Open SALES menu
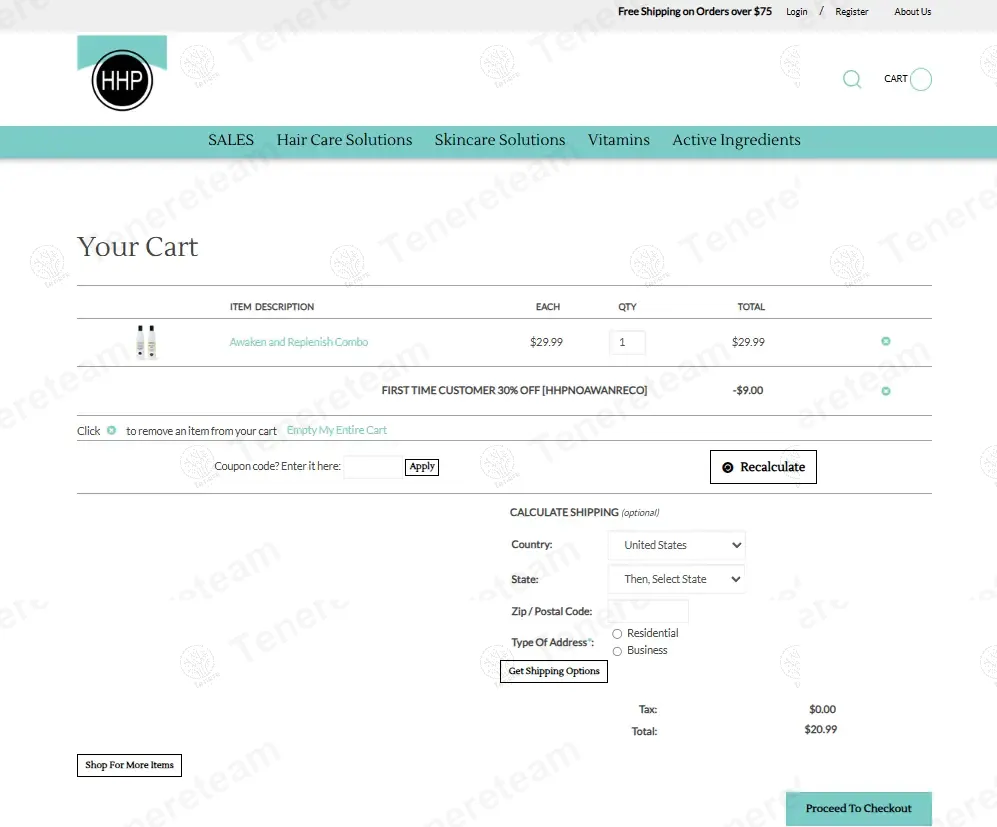The image size is (997, 827). click(231, 140)
